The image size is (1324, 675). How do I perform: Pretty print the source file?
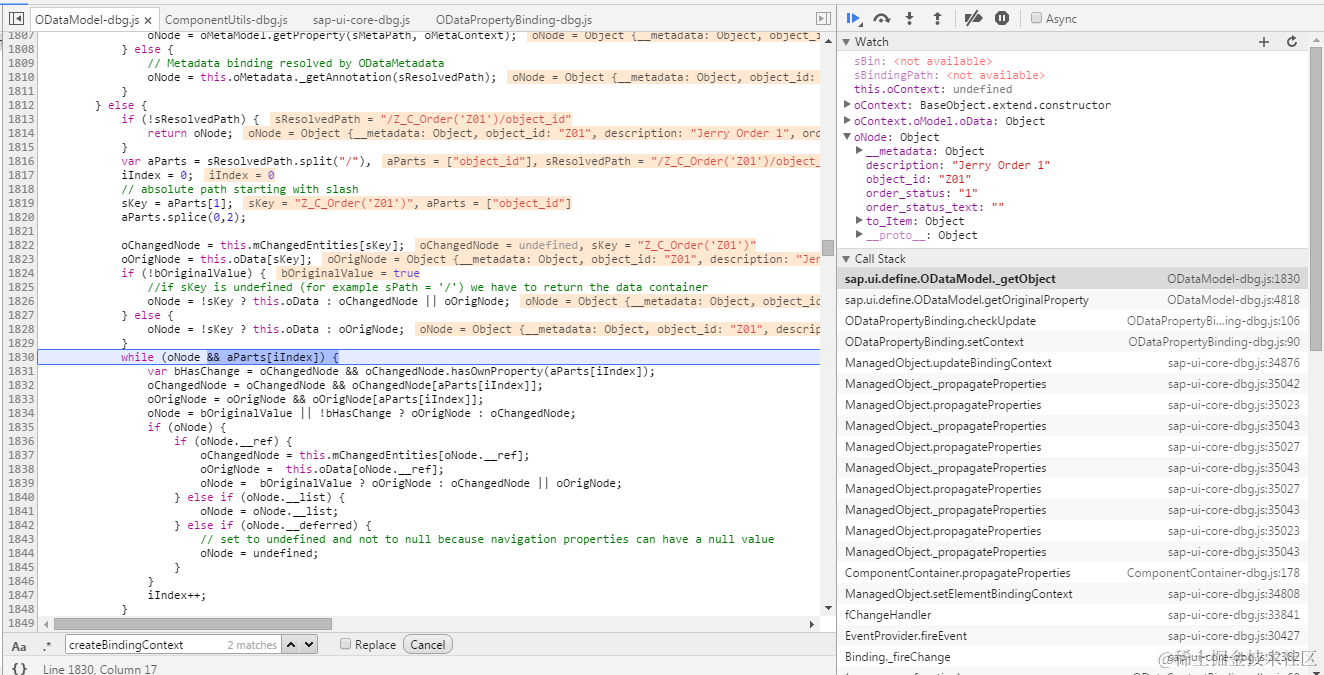pos(19,668)
